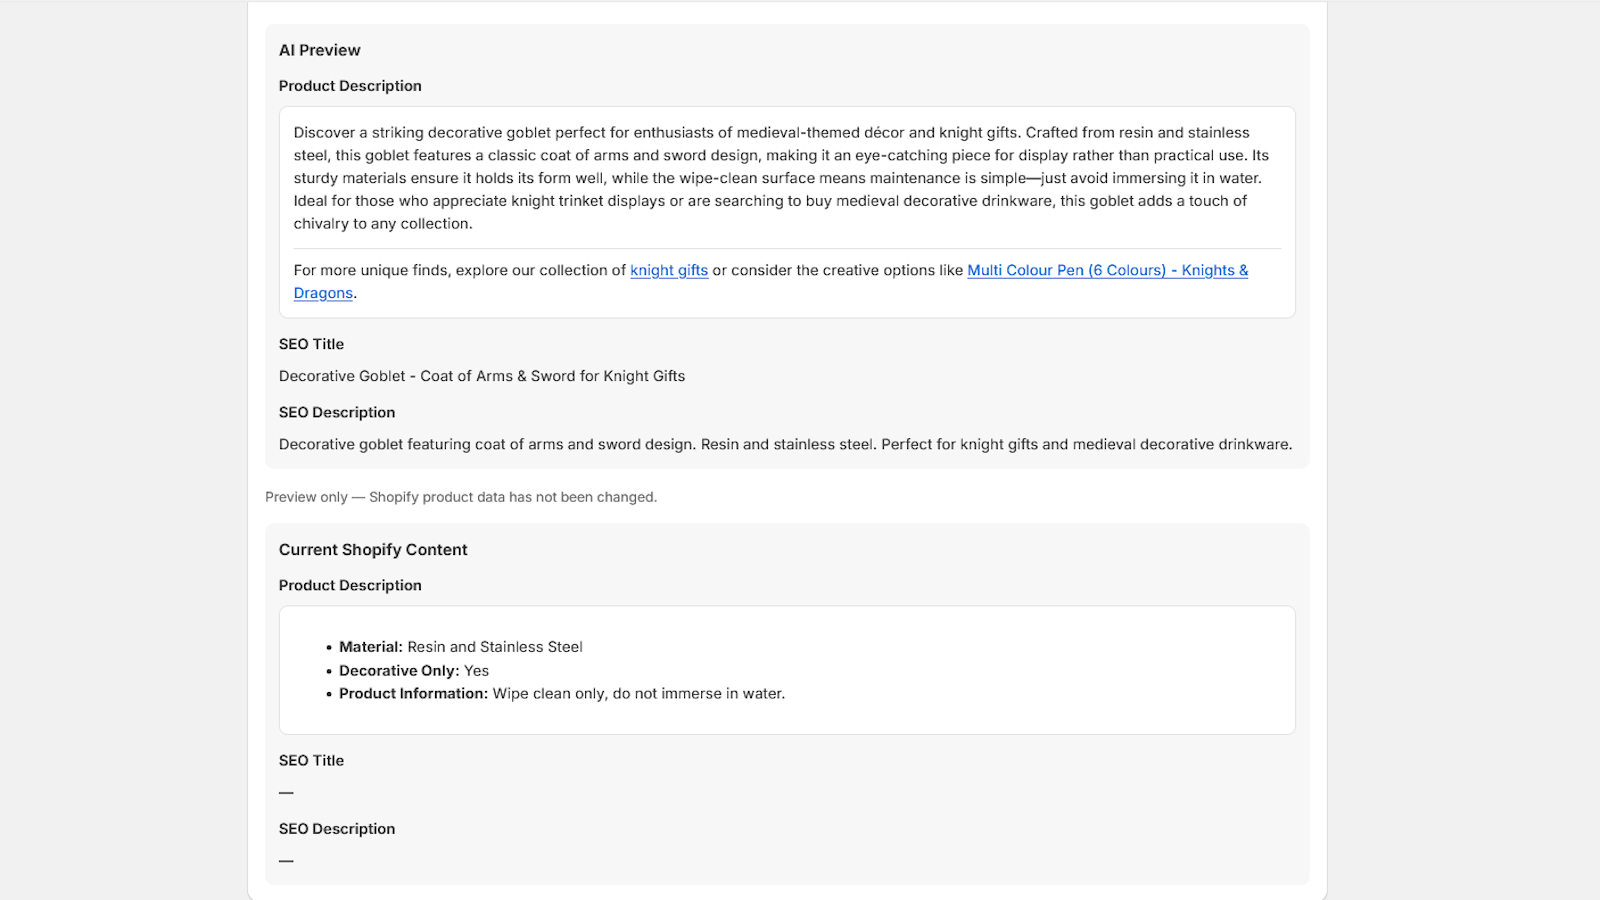Click the paragraph starting "Discover a striking decorative goblet"

coord(781,178)
